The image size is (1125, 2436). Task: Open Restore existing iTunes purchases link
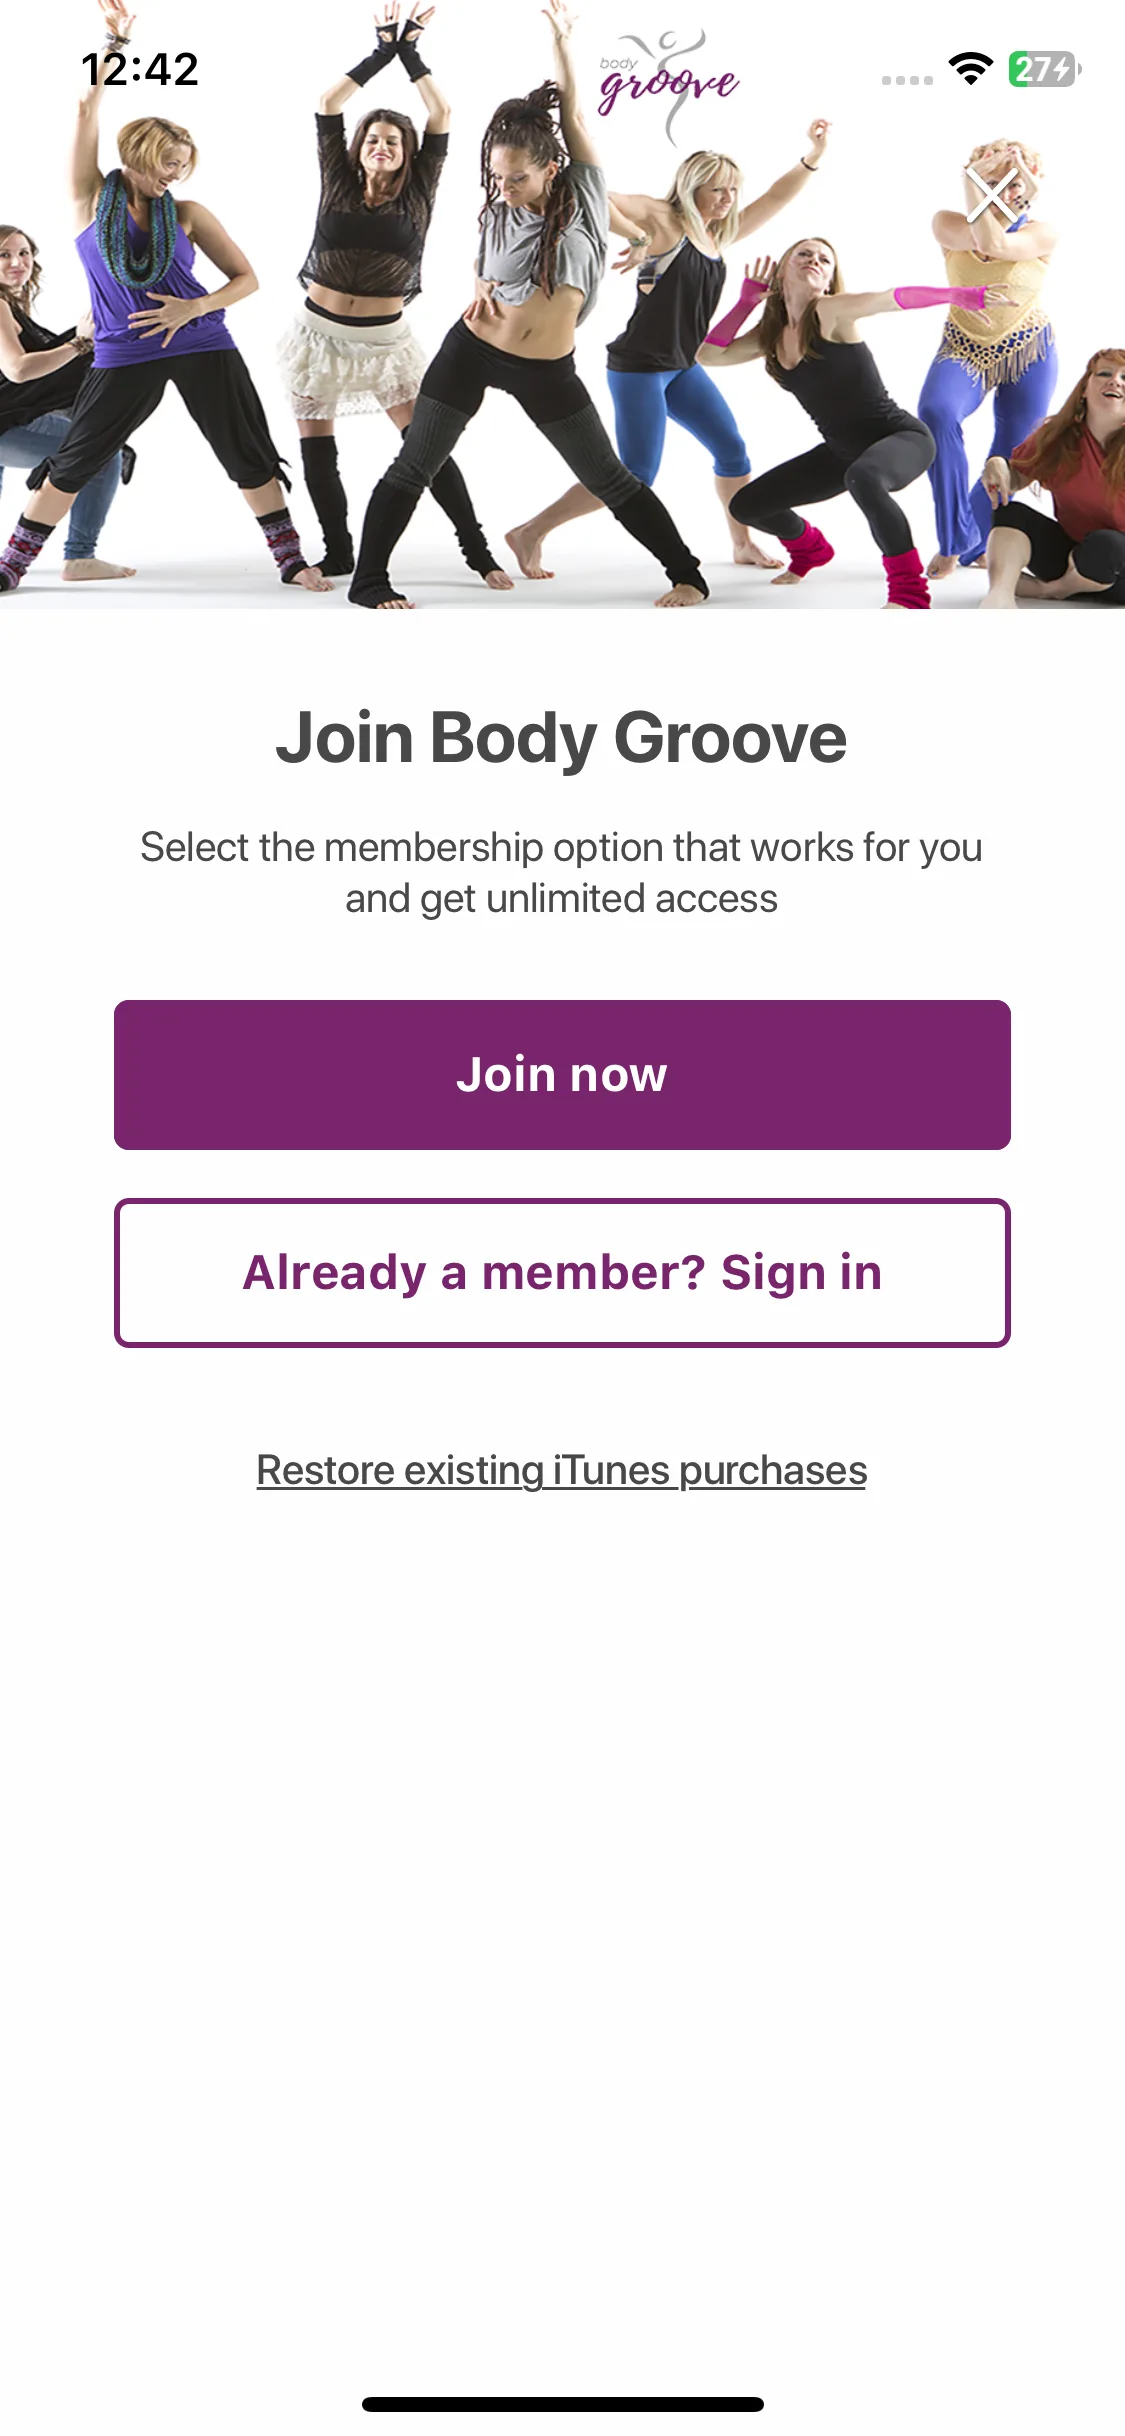(562, 1470)
